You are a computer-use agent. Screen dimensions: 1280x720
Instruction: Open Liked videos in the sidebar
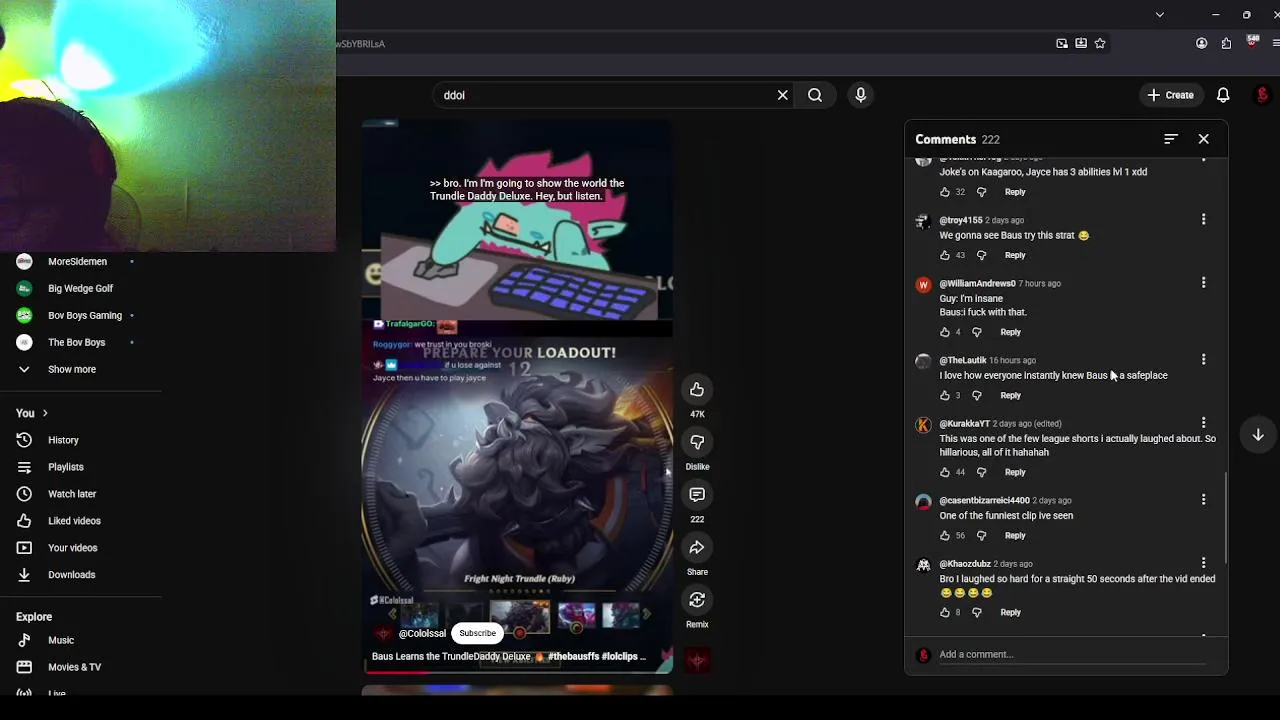[x=72, y=521]
